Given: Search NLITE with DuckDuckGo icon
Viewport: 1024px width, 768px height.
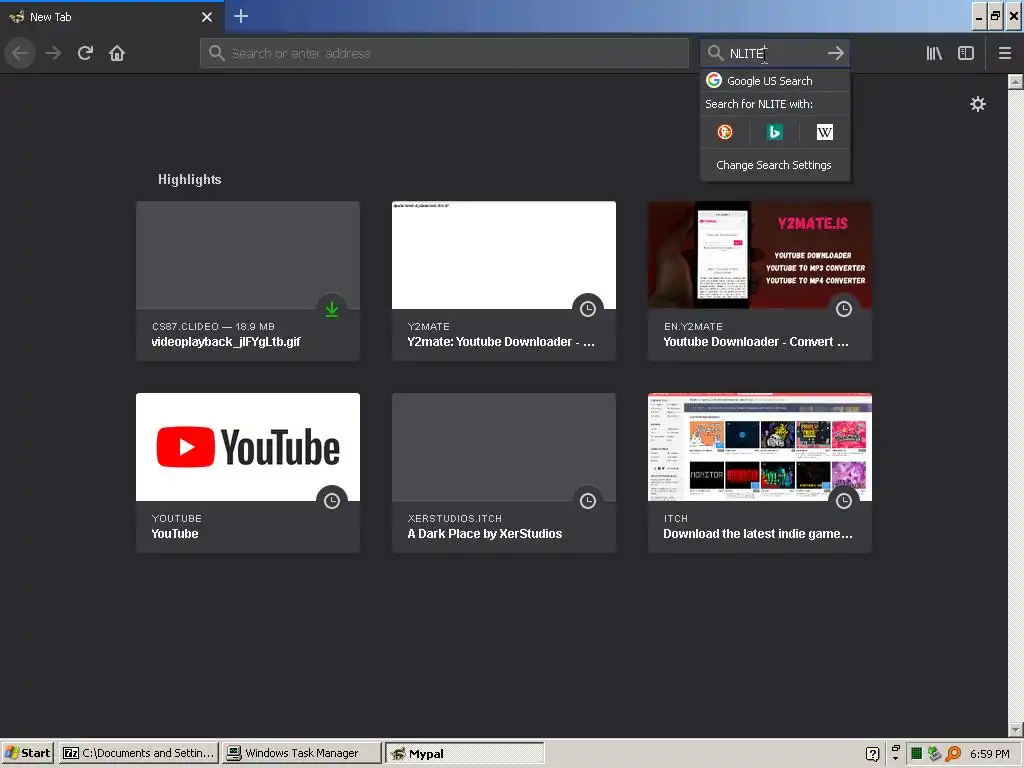Looking at the screenshot, I should [x=725, y=133].
